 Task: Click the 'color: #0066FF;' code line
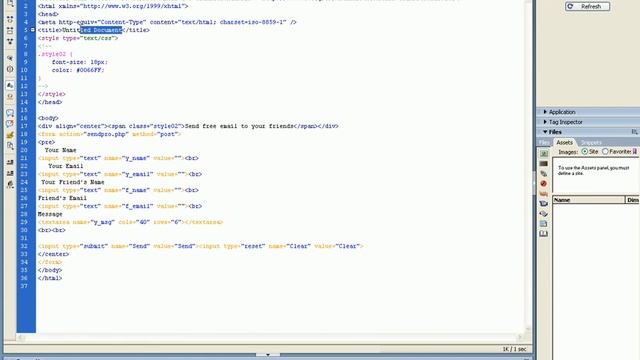point(78,70)
